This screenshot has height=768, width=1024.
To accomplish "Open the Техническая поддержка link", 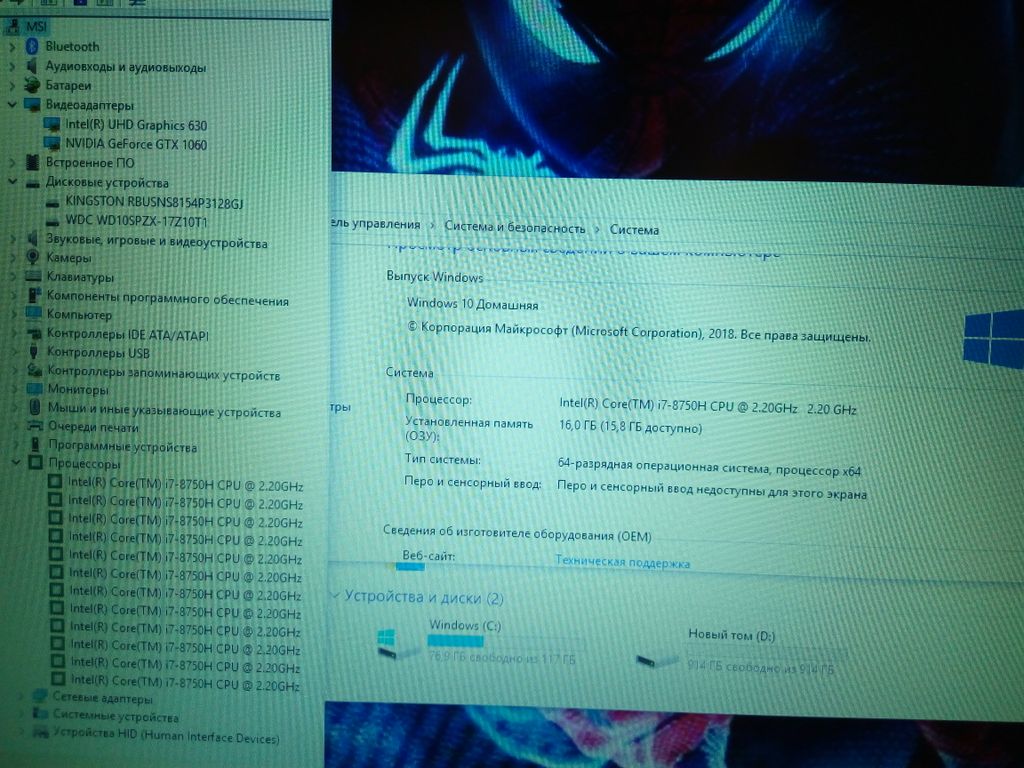I will coord(622,562).
